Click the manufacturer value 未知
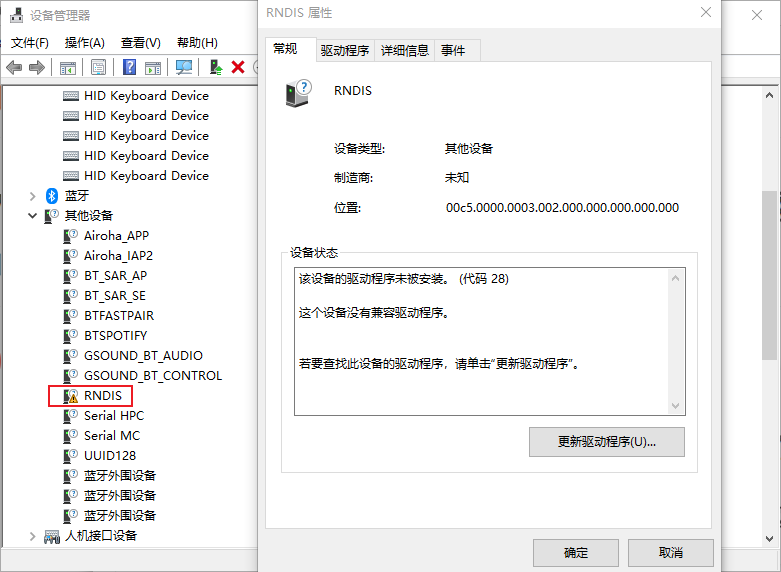 [x=457, y=177]
